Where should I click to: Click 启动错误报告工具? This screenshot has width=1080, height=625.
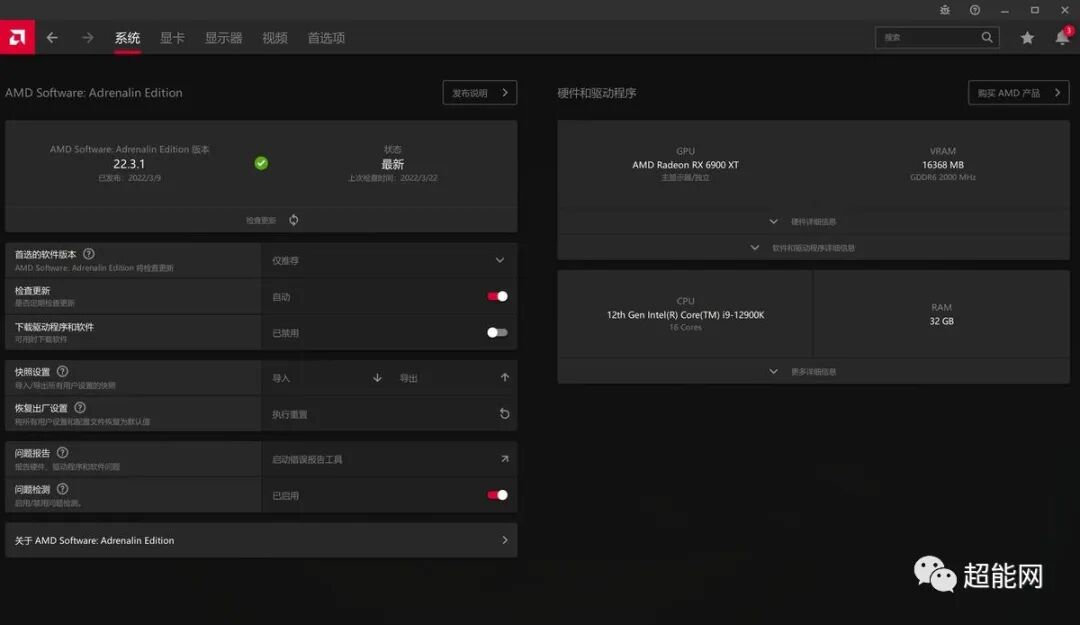pos(307,459)
